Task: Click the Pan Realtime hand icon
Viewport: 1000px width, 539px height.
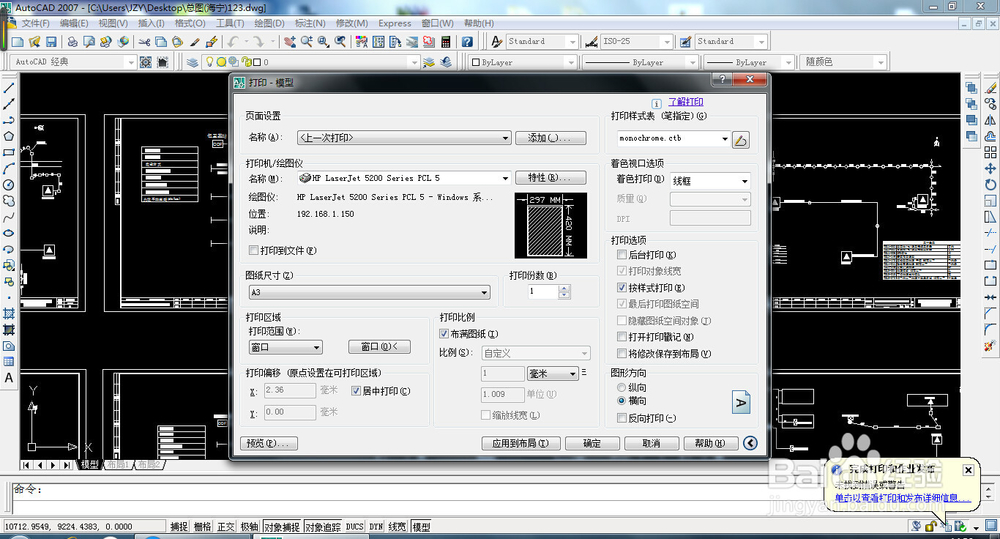Action: click(x=290, y=41)
